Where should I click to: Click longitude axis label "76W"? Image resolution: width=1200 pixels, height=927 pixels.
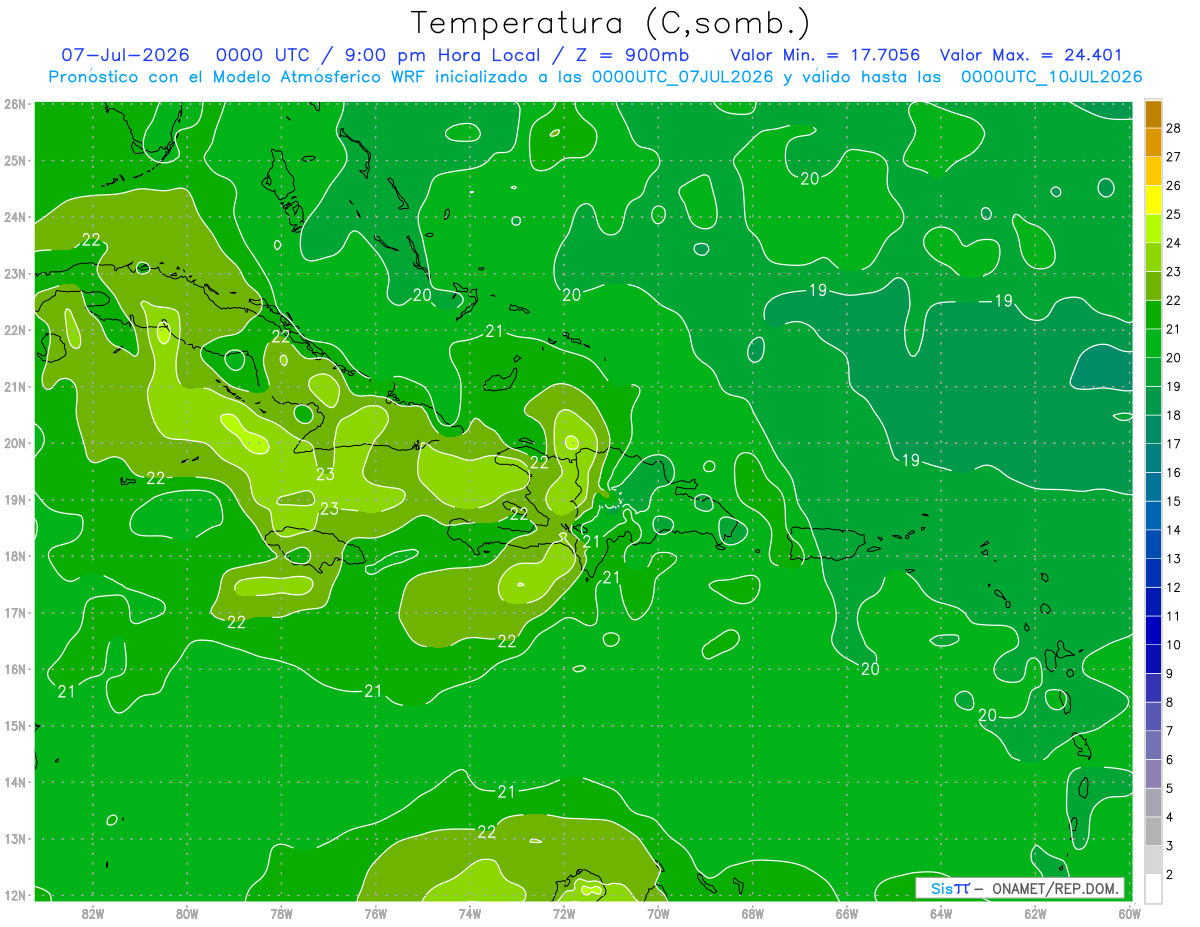click(375, 913)
